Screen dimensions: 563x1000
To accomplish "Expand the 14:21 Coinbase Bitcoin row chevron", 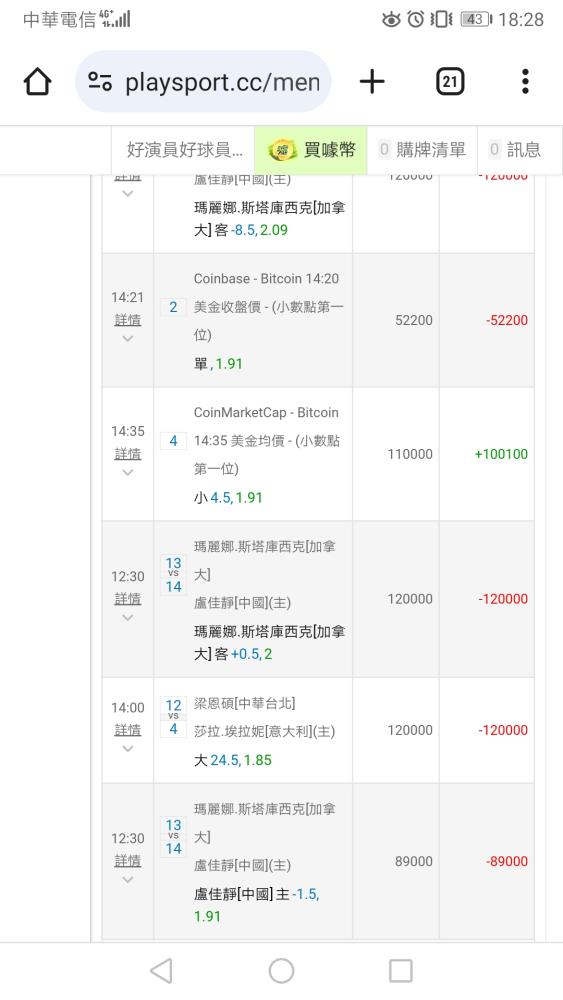I will pyautogui.click(x=128, y=339).
